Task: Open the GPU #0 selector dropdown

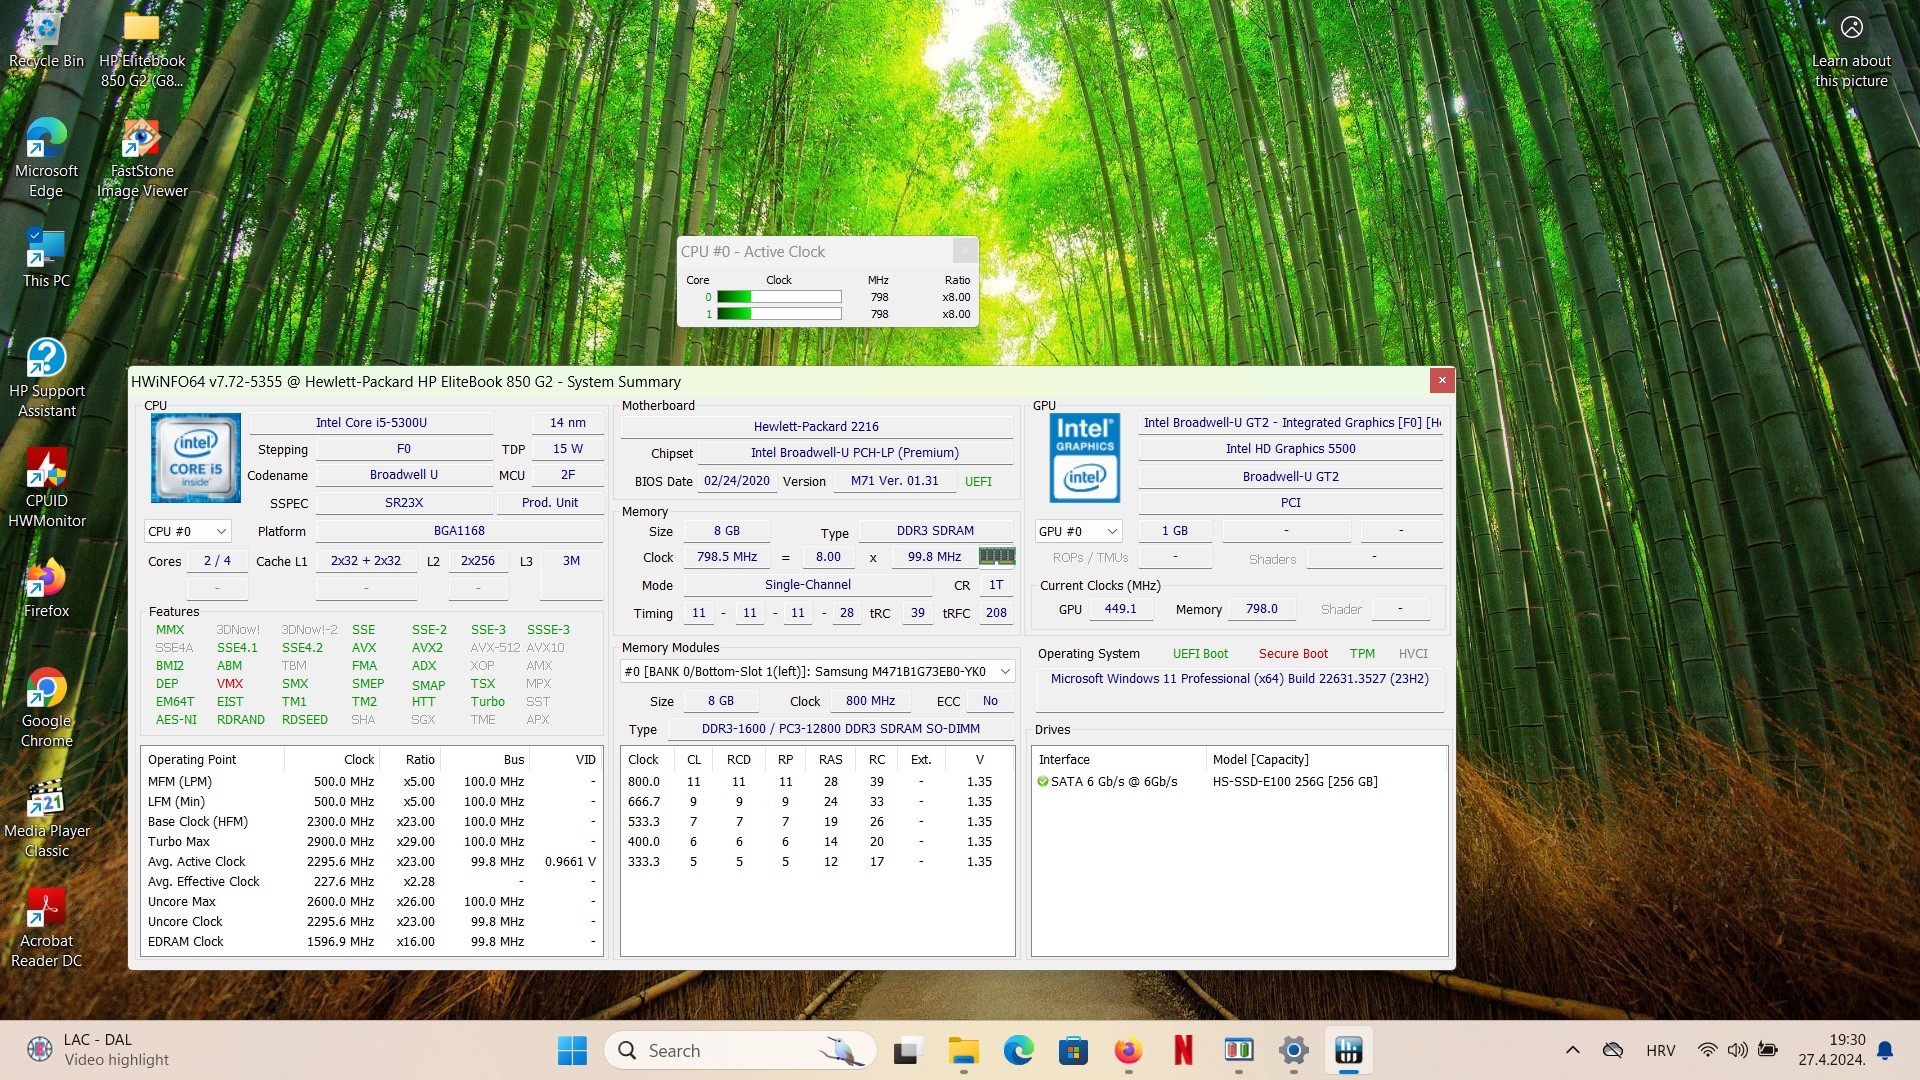Action: pyautogui.click(x=1078, y=531)
